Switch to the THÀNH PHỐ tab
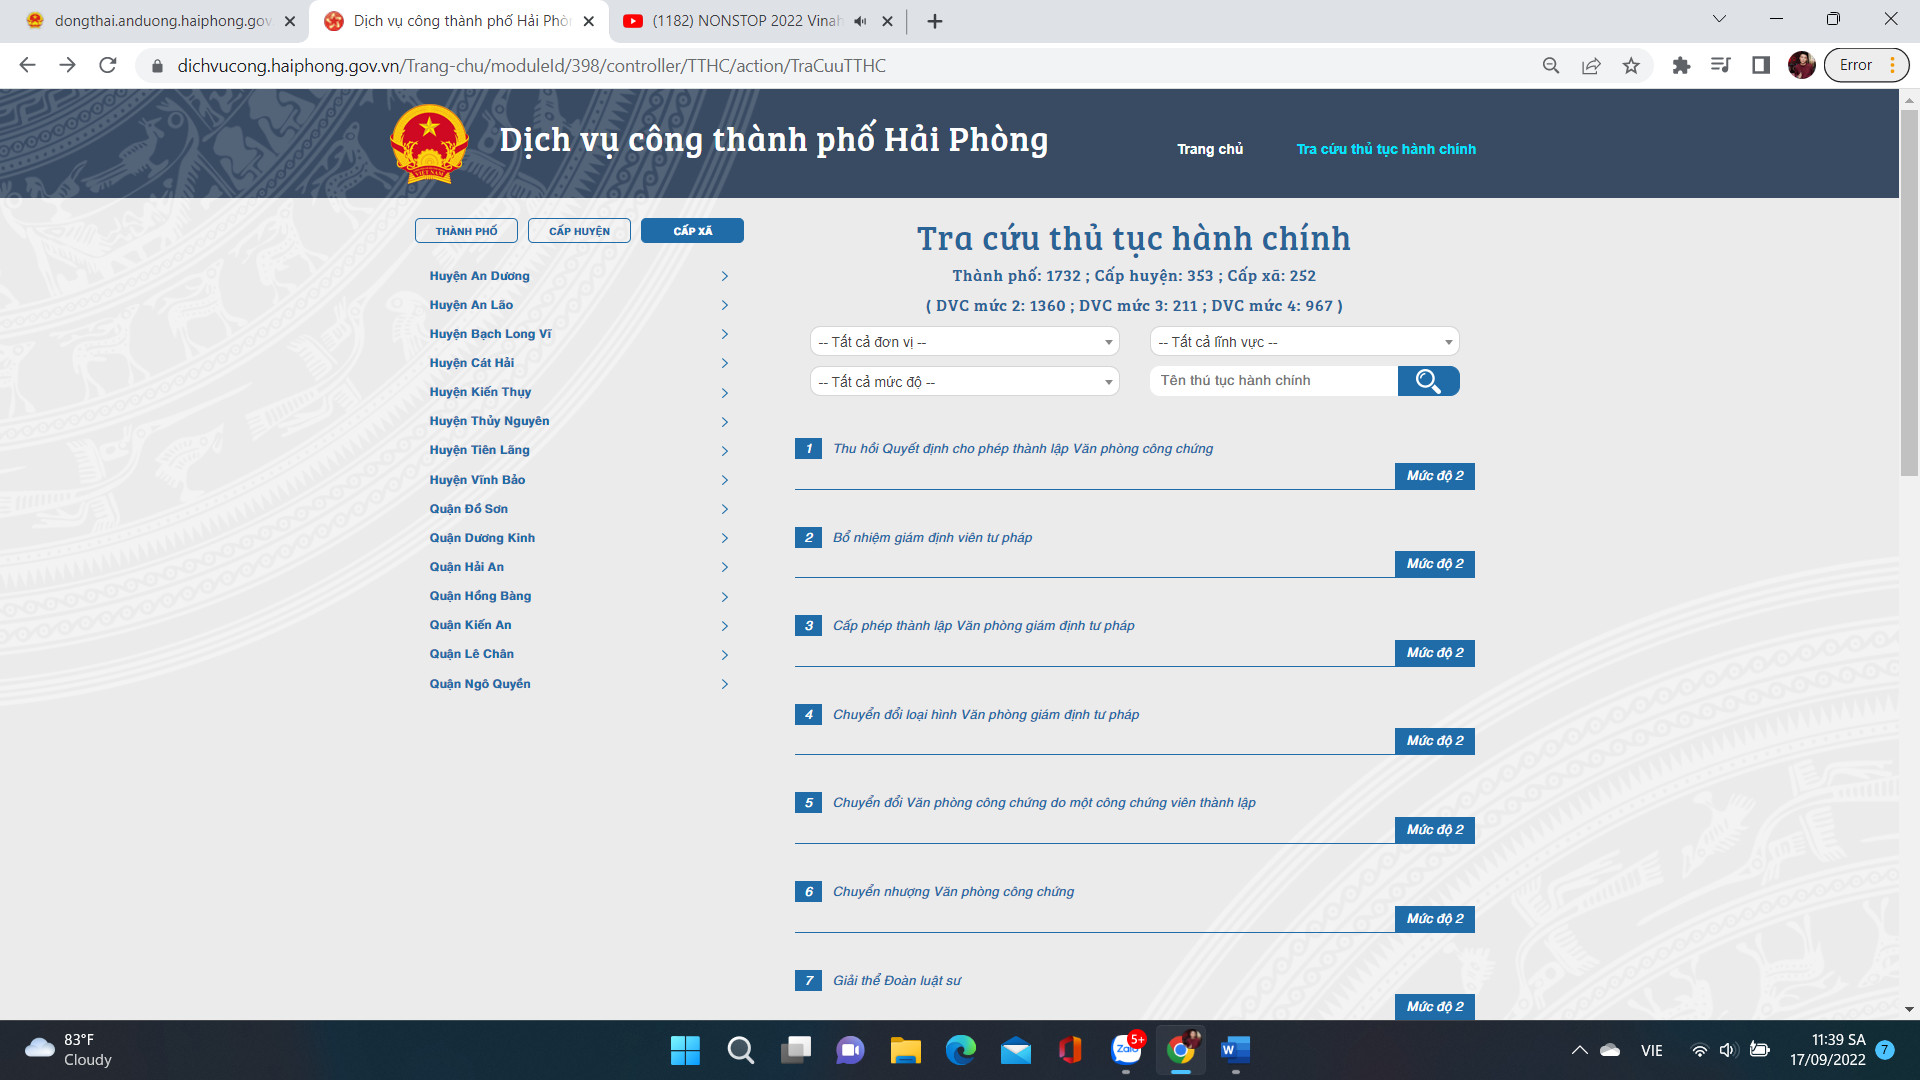The height and width of the screenshot is (1080, 1920). tap(466, 231)
